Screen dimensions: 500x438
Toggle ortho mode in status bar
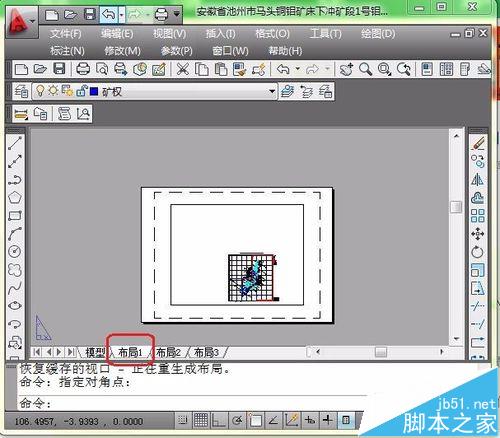219,420
